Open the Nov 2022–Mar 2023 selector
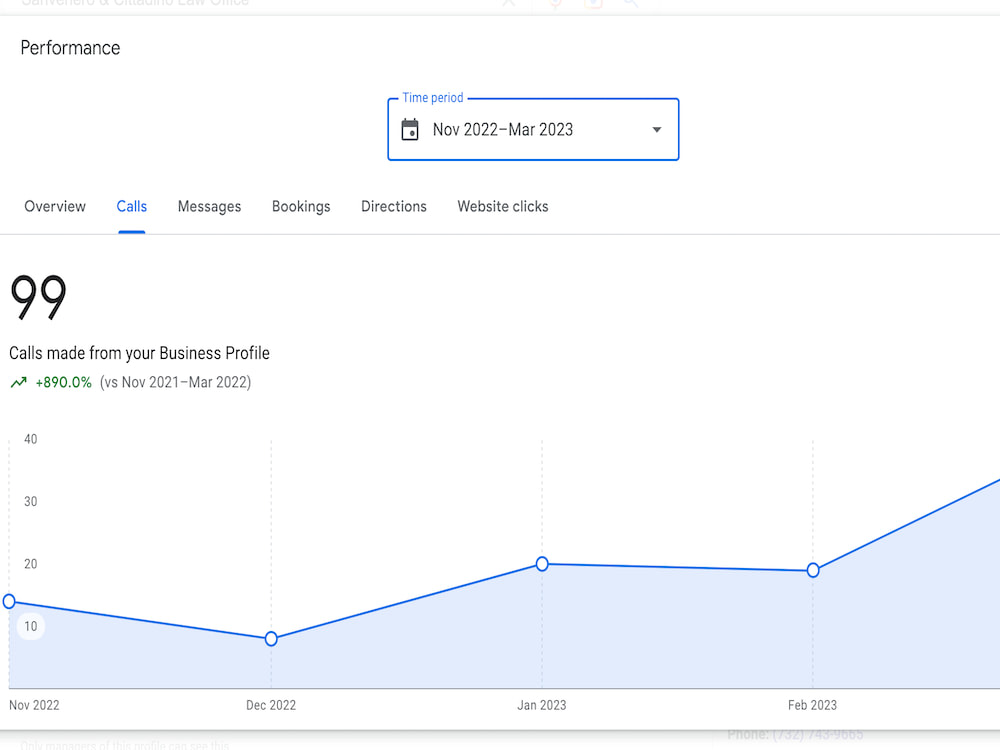Screen dimensions: 1000x750 point(533,129)
